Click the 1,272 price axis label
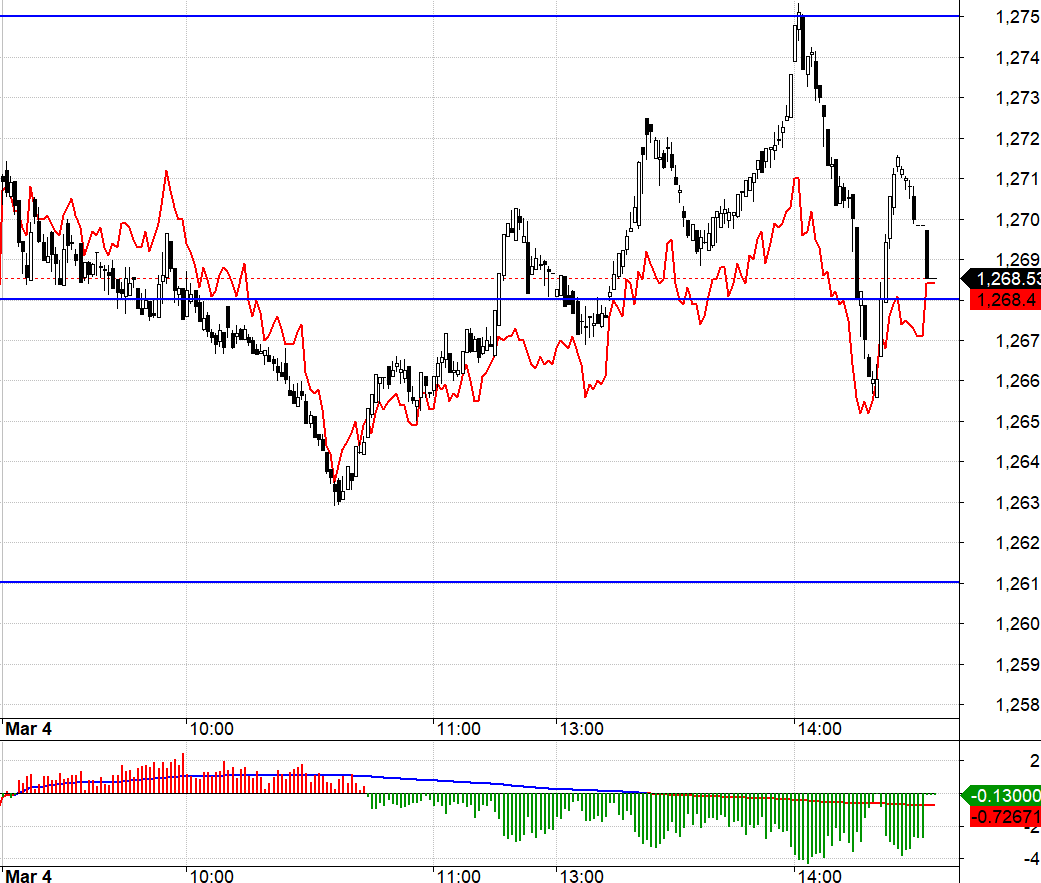Image resolution: width=1041 pixels, height=883 pixels. coord(1018,138)
